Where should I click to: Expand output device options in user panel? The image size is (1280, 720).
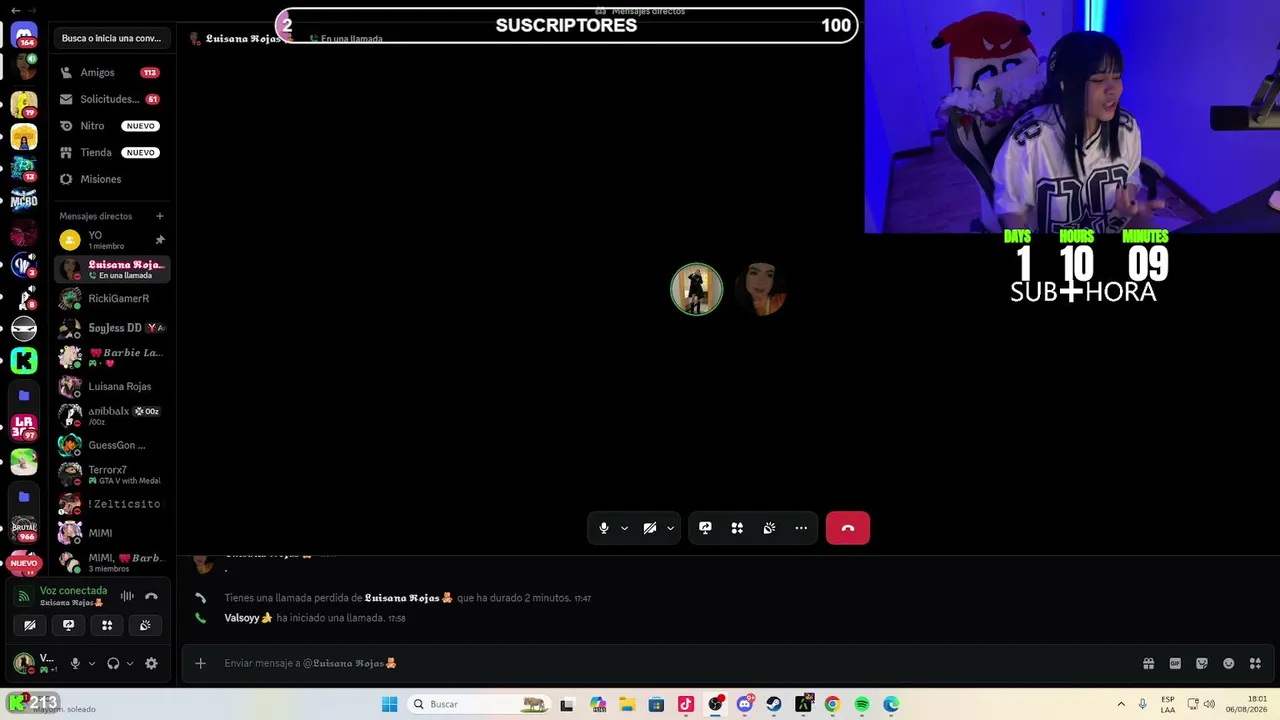click(x=130, y=663)
